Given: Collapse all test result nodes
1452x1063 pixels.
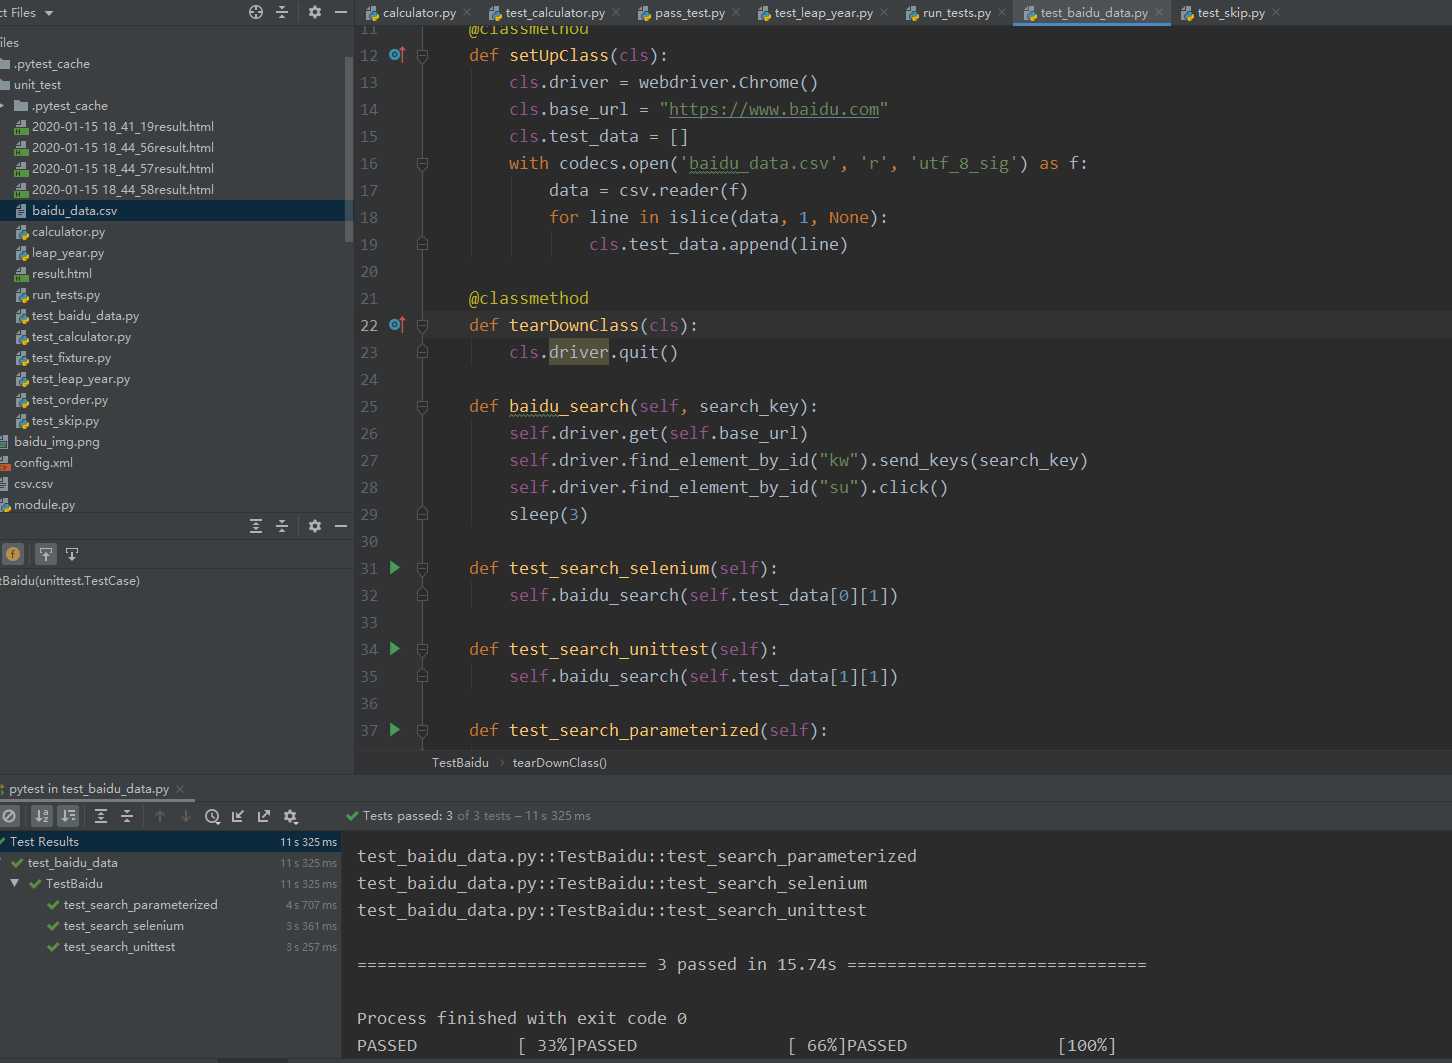Looking at the screenshot, I should coord(127,816).
